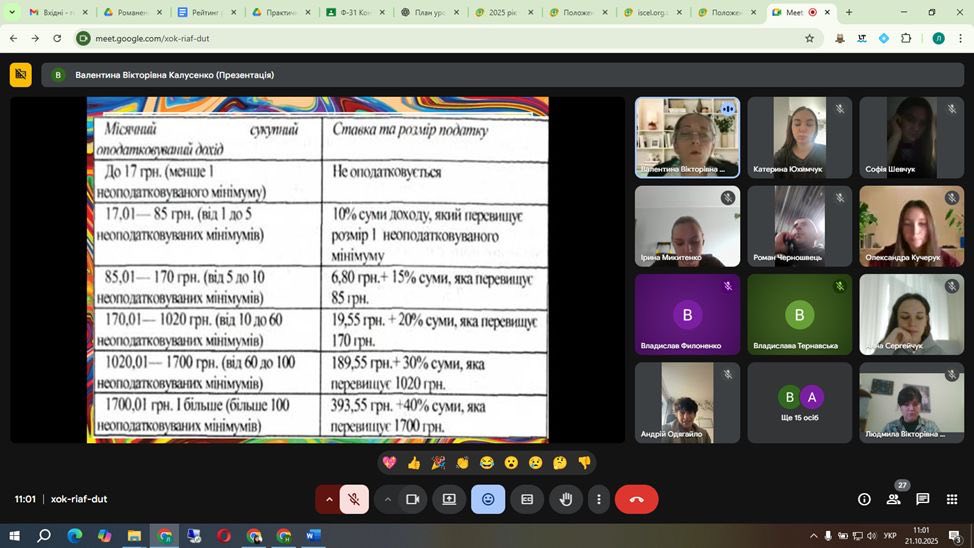
Task: Click the yellow presentation indicator icon
Action: tap(20, 75)
